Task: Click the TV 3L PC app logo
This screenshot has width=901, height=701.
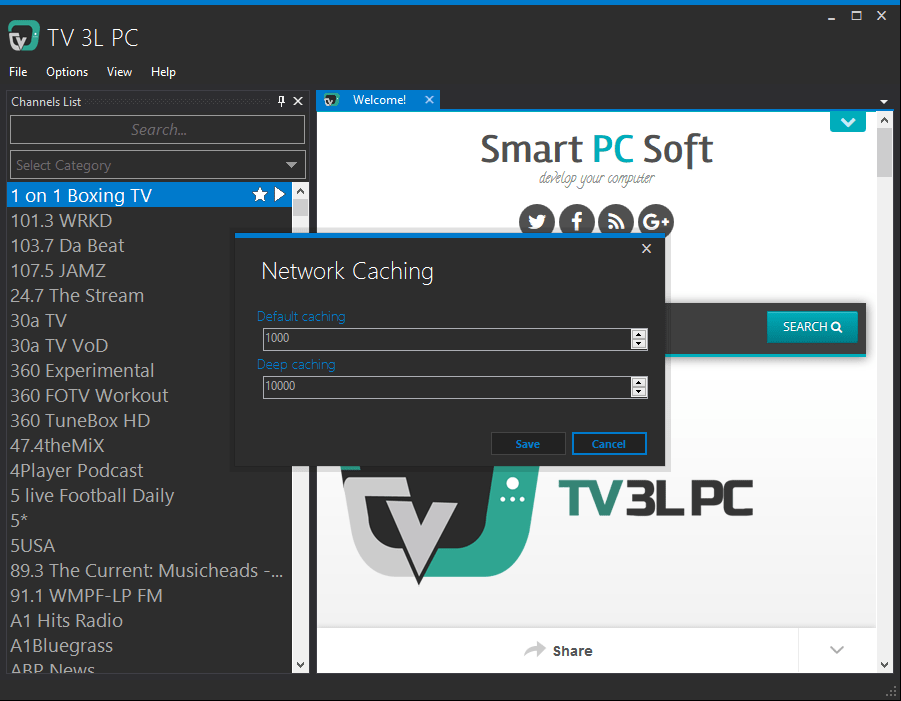Action: pyautogui.click(x=24, y=36)
